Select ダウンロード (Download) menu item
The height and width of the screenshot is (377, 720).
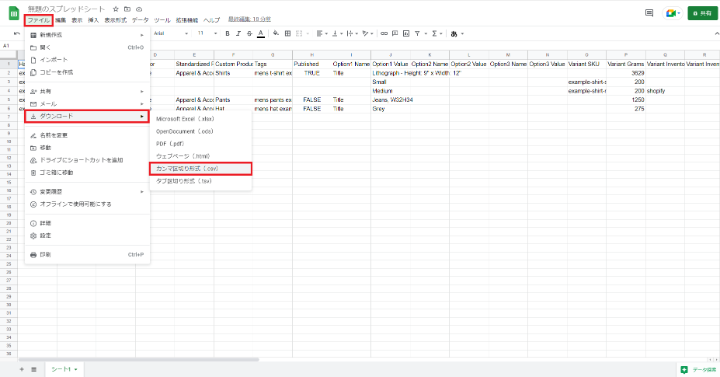click(87, 116)
